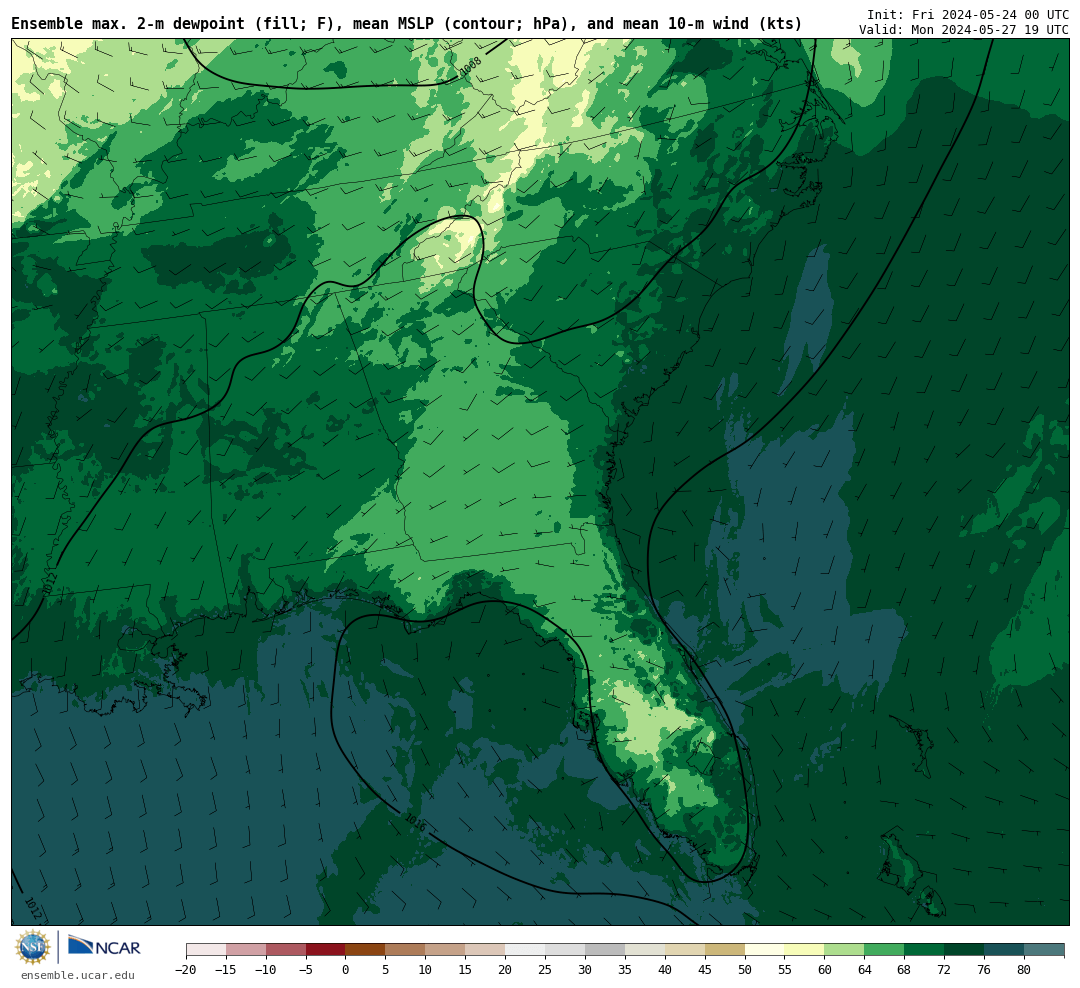
Task: Click the color swatch between 50 and 55
Action: pyautogui.click(x=765, y=950)
